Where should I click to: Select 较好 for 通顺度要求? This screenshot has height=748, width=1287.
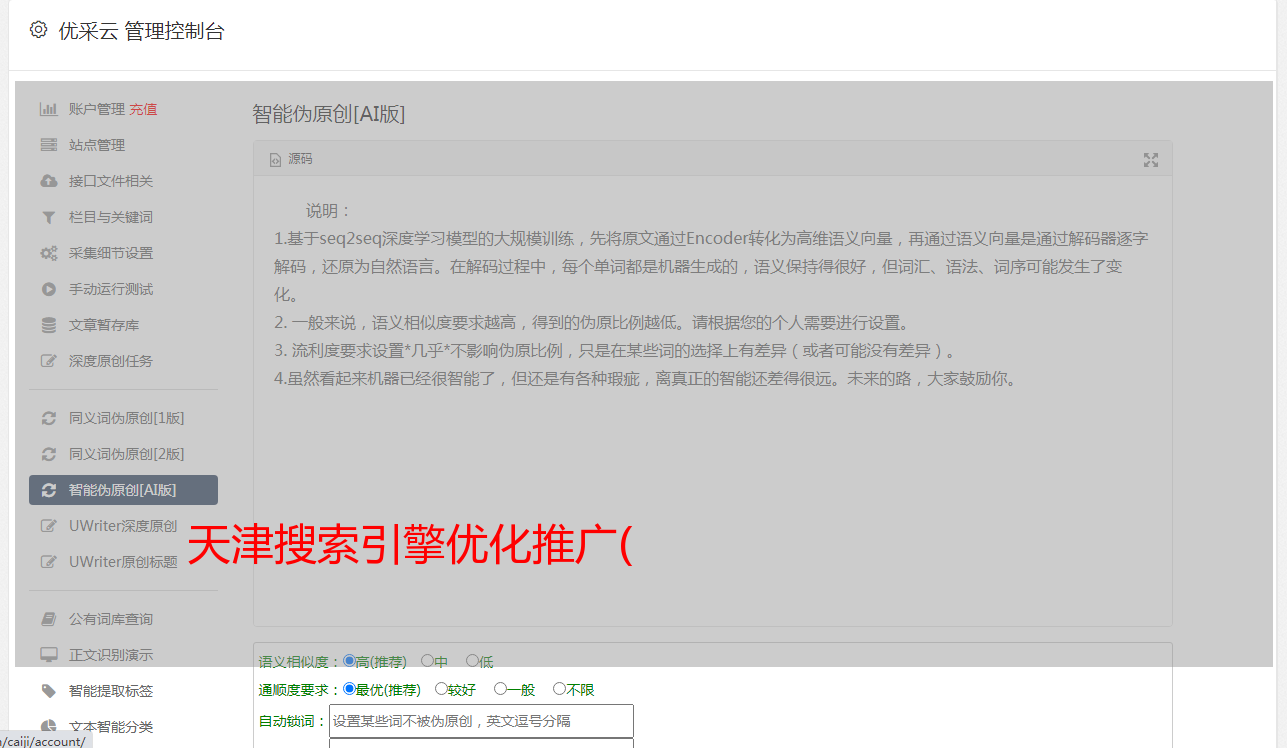click(441, 689)
